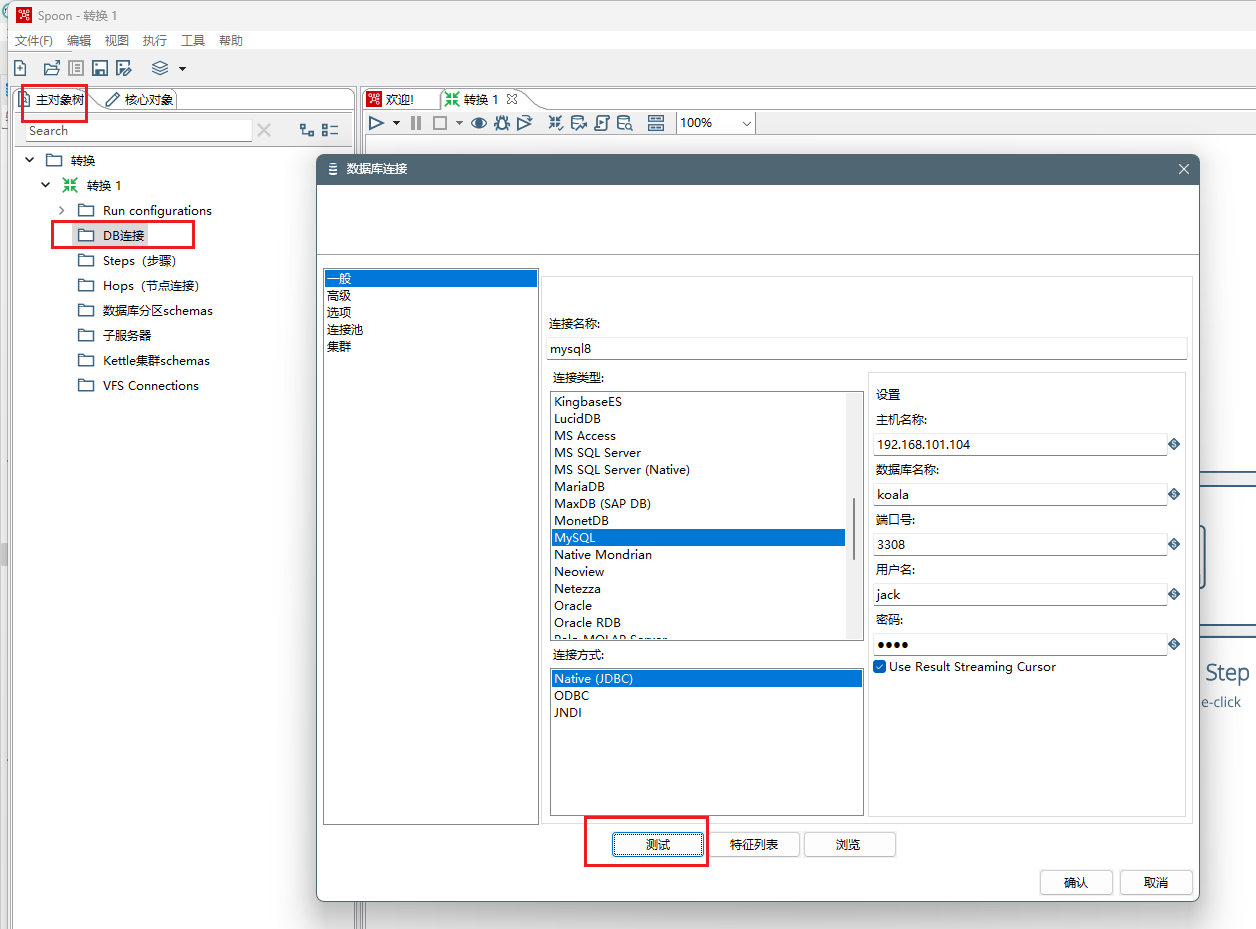Toggle the Use Result Streaming Cursor checkbox

click(x=880, y=667)
